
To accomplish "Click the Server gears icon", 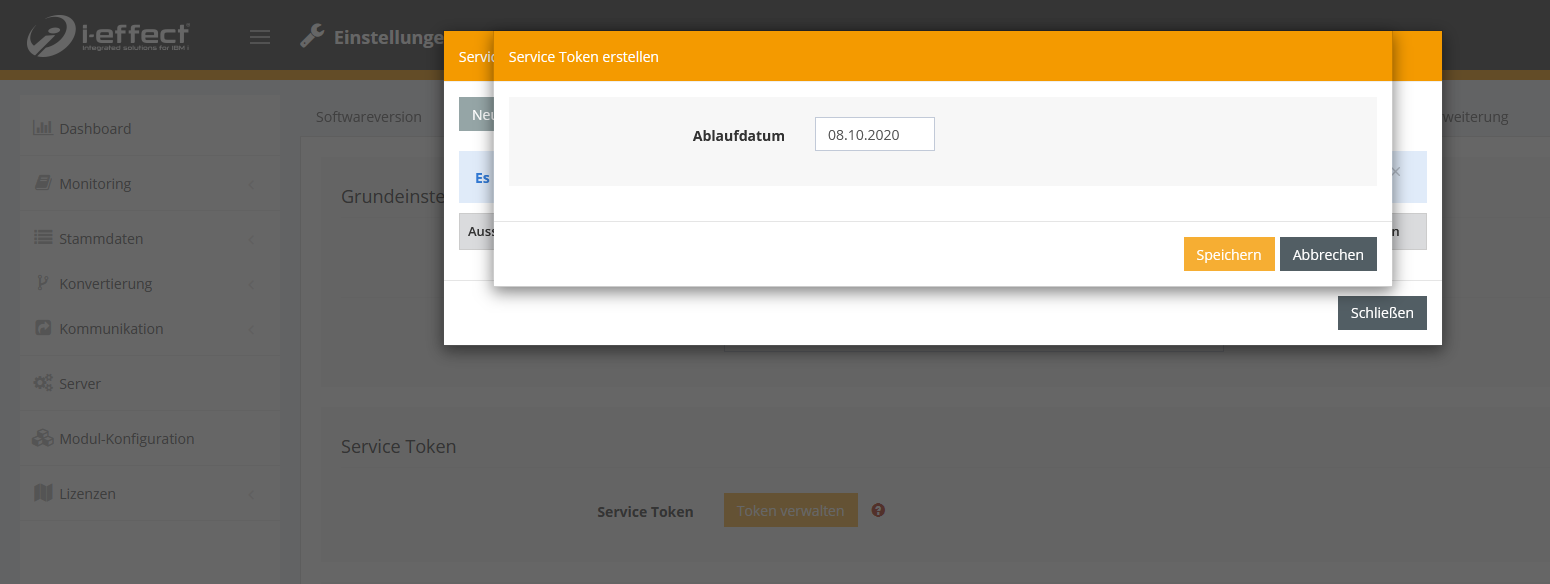I will (42, 383).
